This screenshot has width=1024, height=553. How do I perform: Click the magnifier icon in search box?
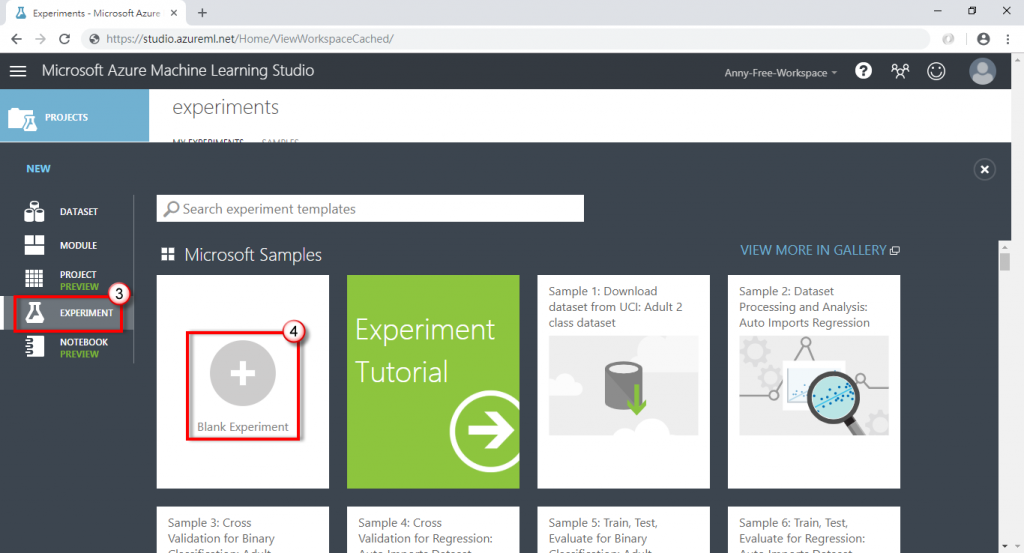pyautogui.click(x=172, y=208)
